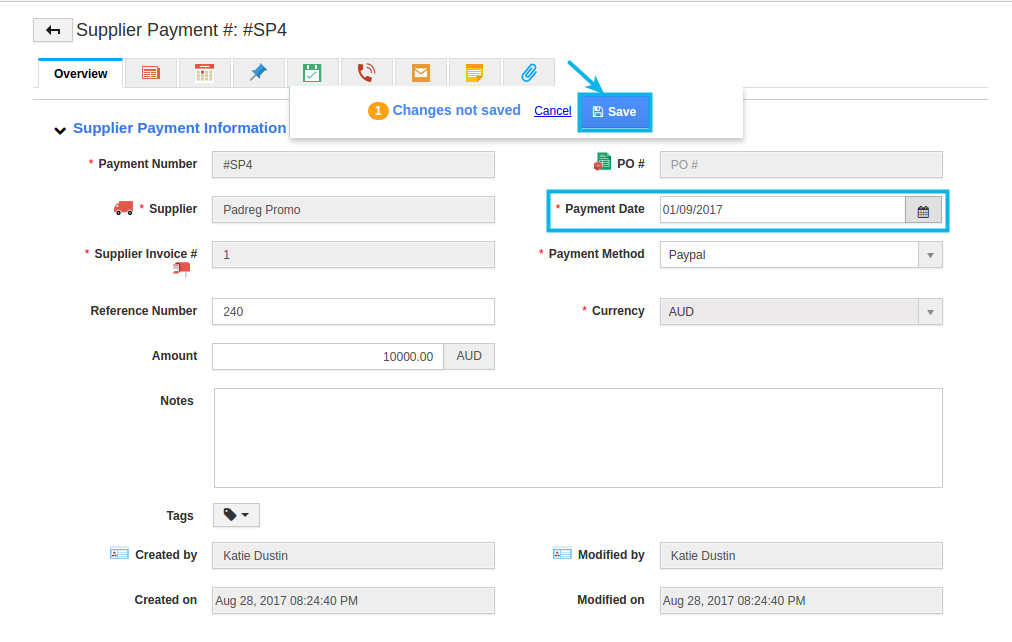Switch to the Overview tab

click(x=81, y=74)
